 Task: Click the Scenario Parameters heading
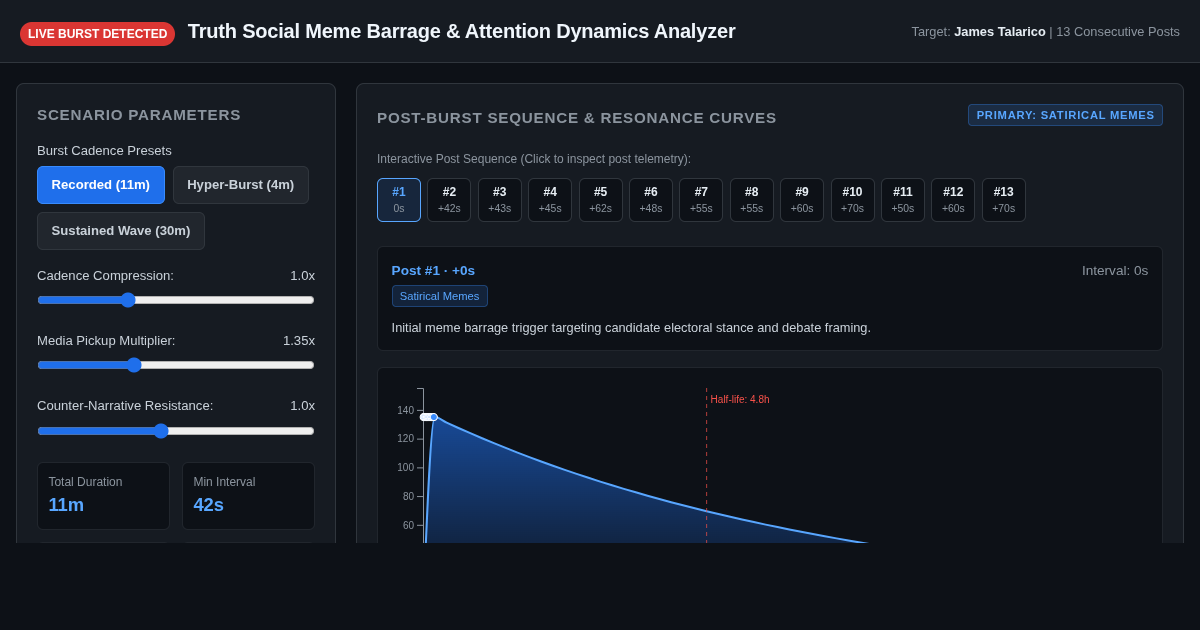(139, 115)
